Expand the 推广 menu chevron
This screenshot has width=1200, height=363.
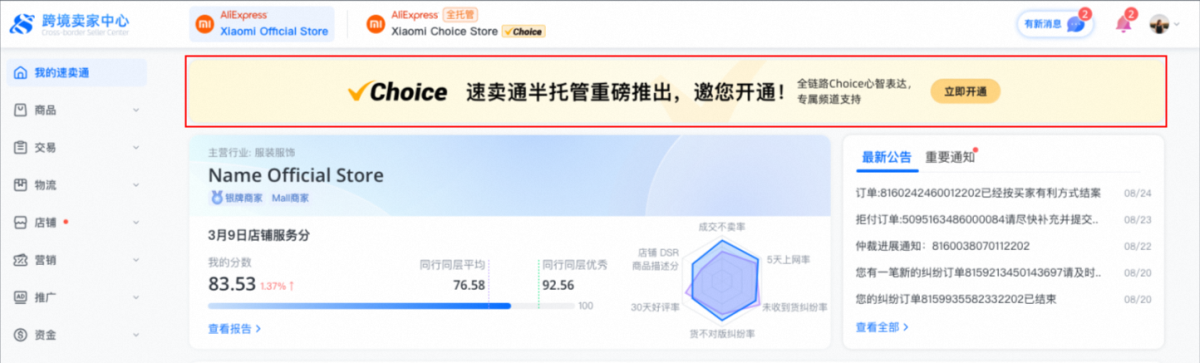136,297
